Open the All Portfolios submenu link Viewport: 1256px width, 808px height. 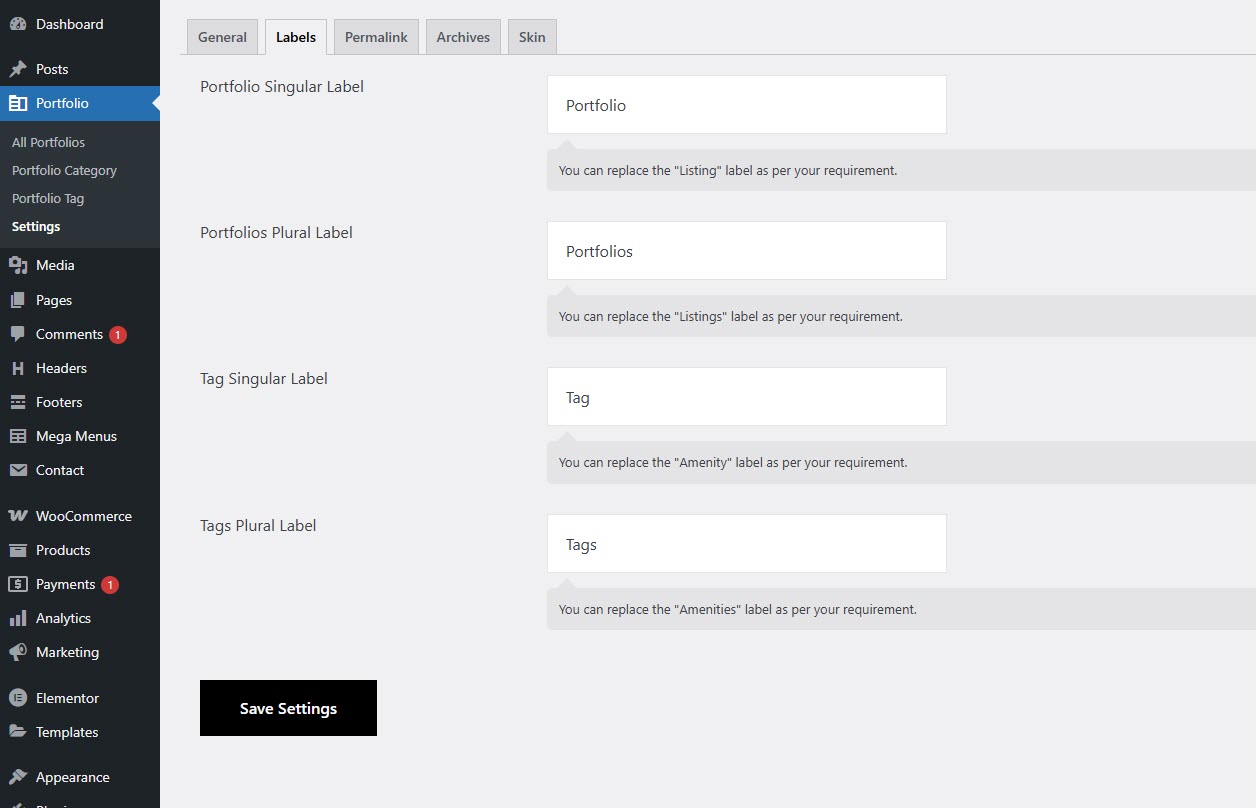[x=48, y=142]
